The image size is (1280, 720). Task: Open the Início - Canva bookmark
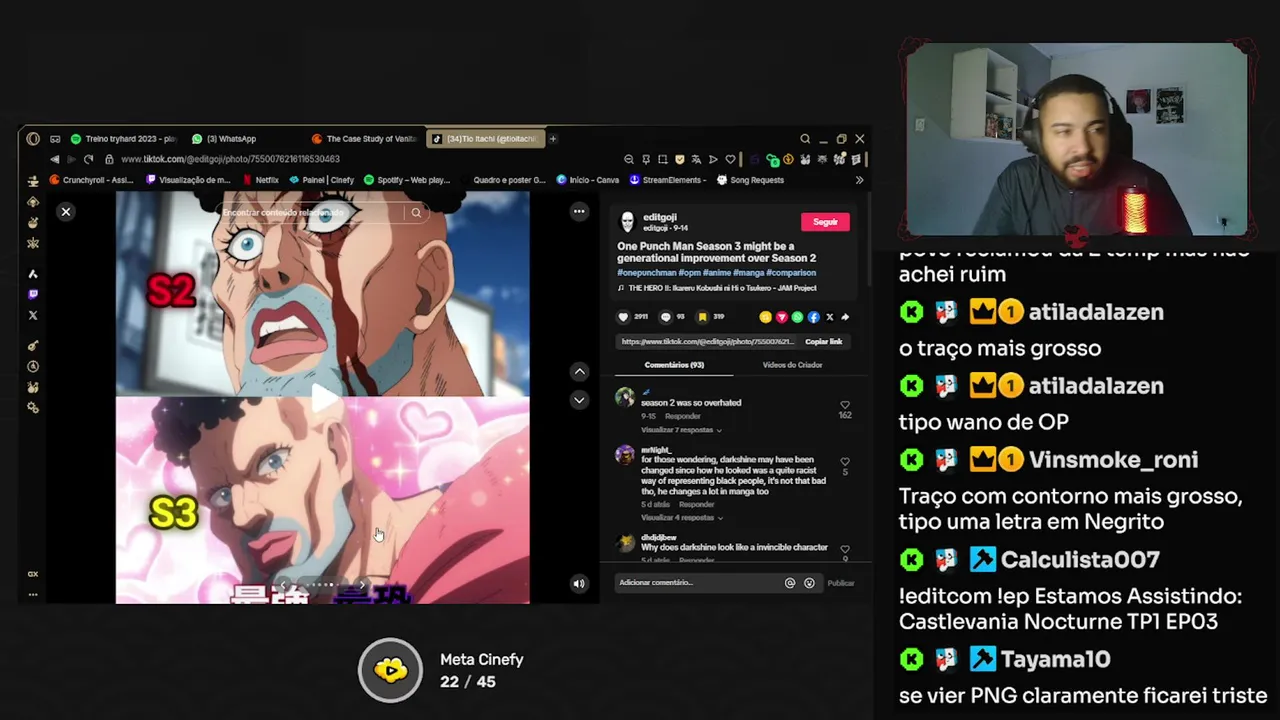coord(588,180)
